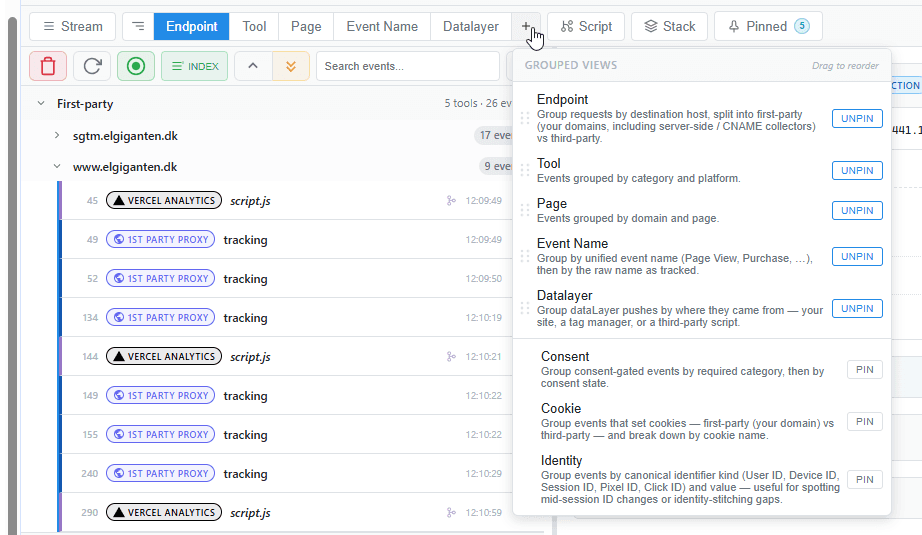Pin the Consent grouped view
The height and width of the screenshot is (535, 922).
(x=864, y=369)
